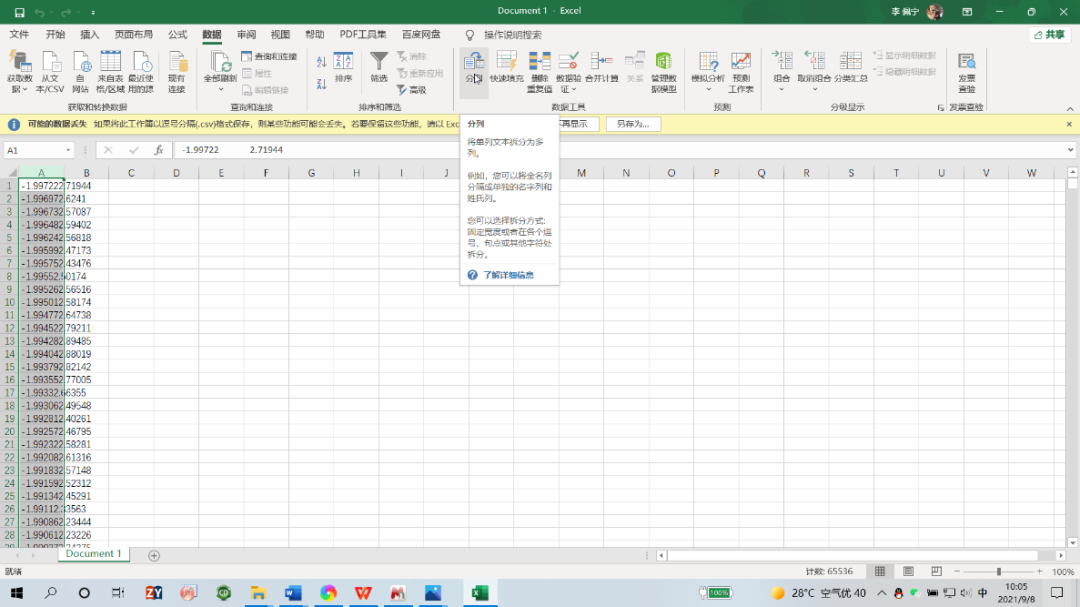The height and width of the screenshot is (607, 1080).
Task: Toggle the 筛选 (Filter) funnel
Action: pyautogui.click(x=379, y=68)
